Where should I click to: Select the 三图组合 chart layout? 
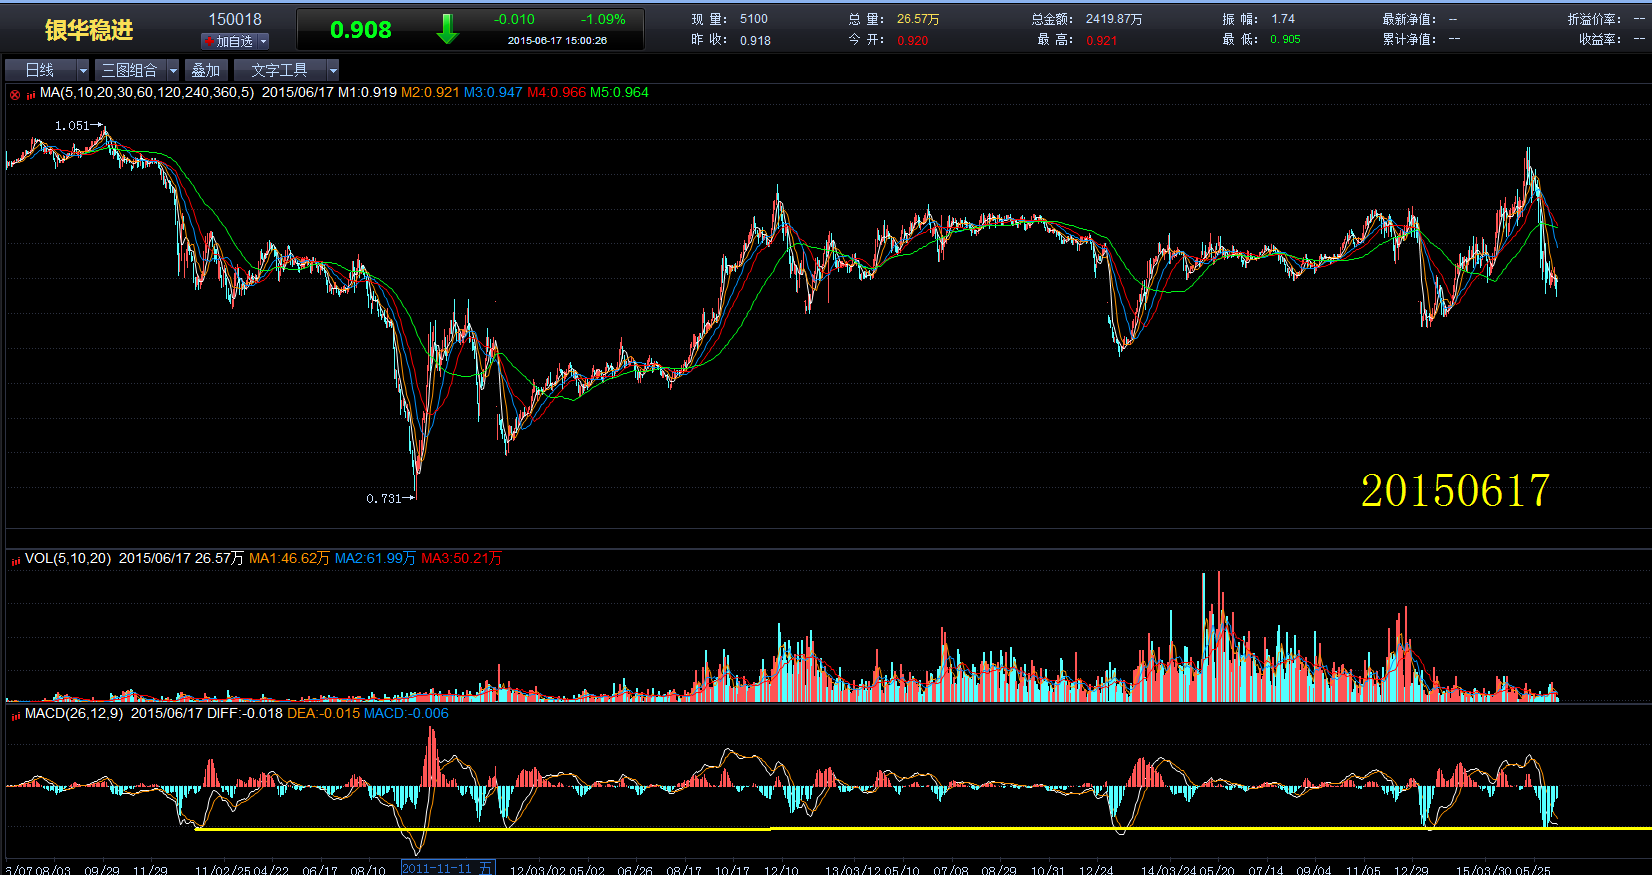coord(130,70)
